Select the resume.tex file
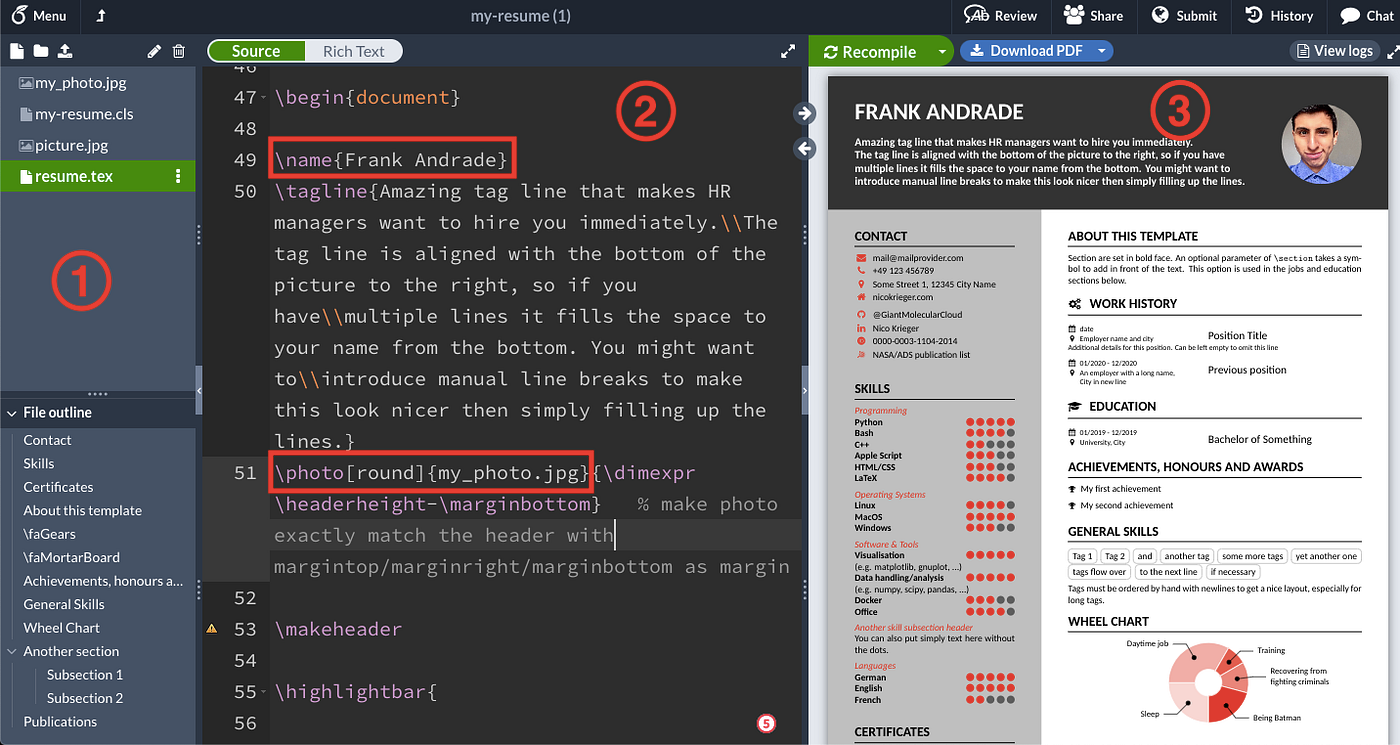 click(98, 176)
